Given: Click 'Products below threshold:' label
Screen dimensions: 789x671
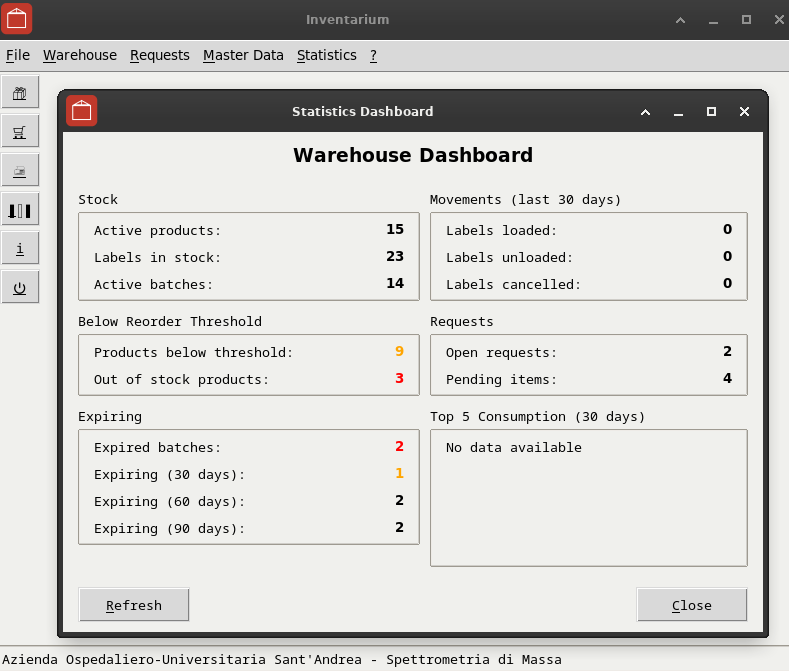Looking at the screenshot, I should tap(193, 352).
